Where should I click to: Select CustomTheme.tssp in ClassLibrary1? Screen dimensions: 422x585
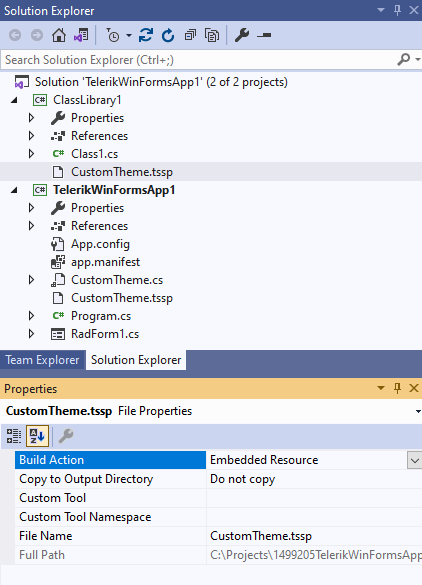point(122,172)
